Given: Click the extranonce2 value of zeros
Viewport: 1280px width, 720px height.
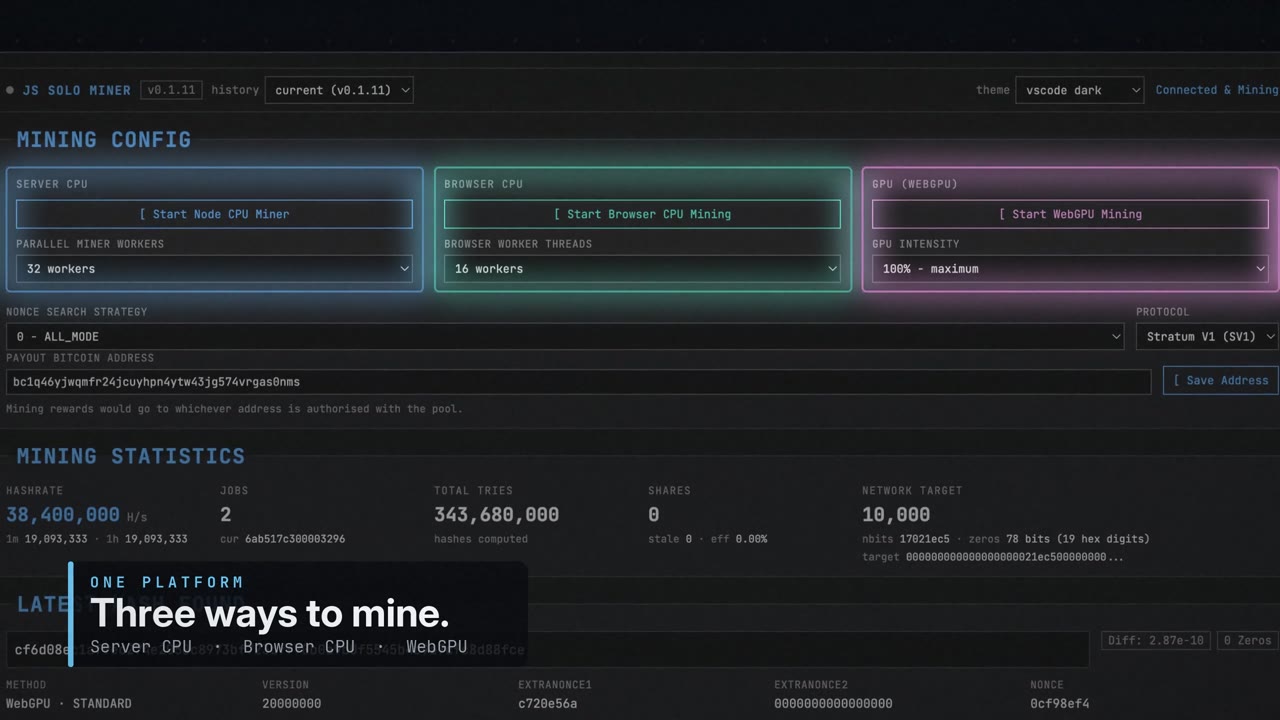Looking at the screenshot, I should (x=833, y=704).
